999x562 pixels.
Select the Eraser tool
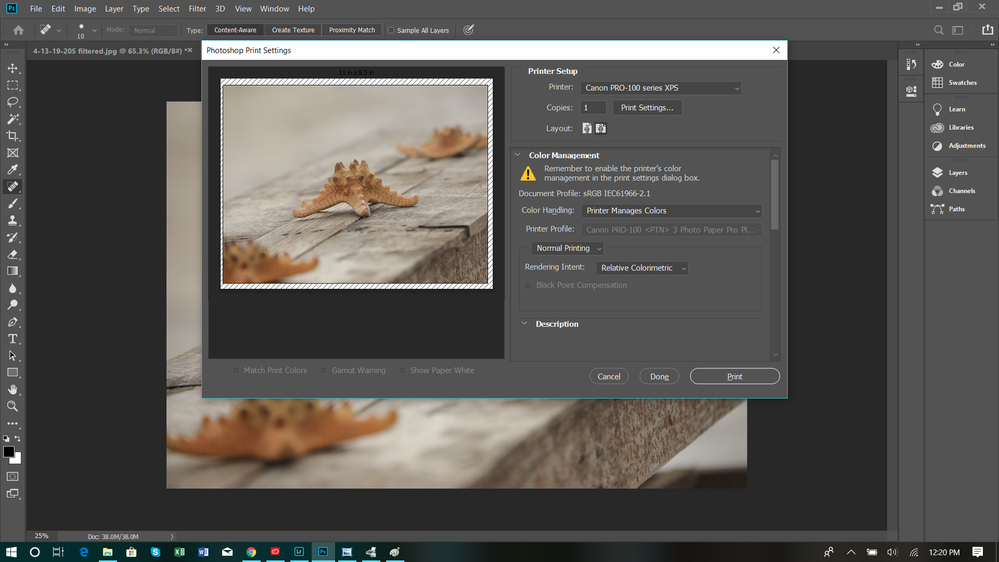click(x=13, y=255)
